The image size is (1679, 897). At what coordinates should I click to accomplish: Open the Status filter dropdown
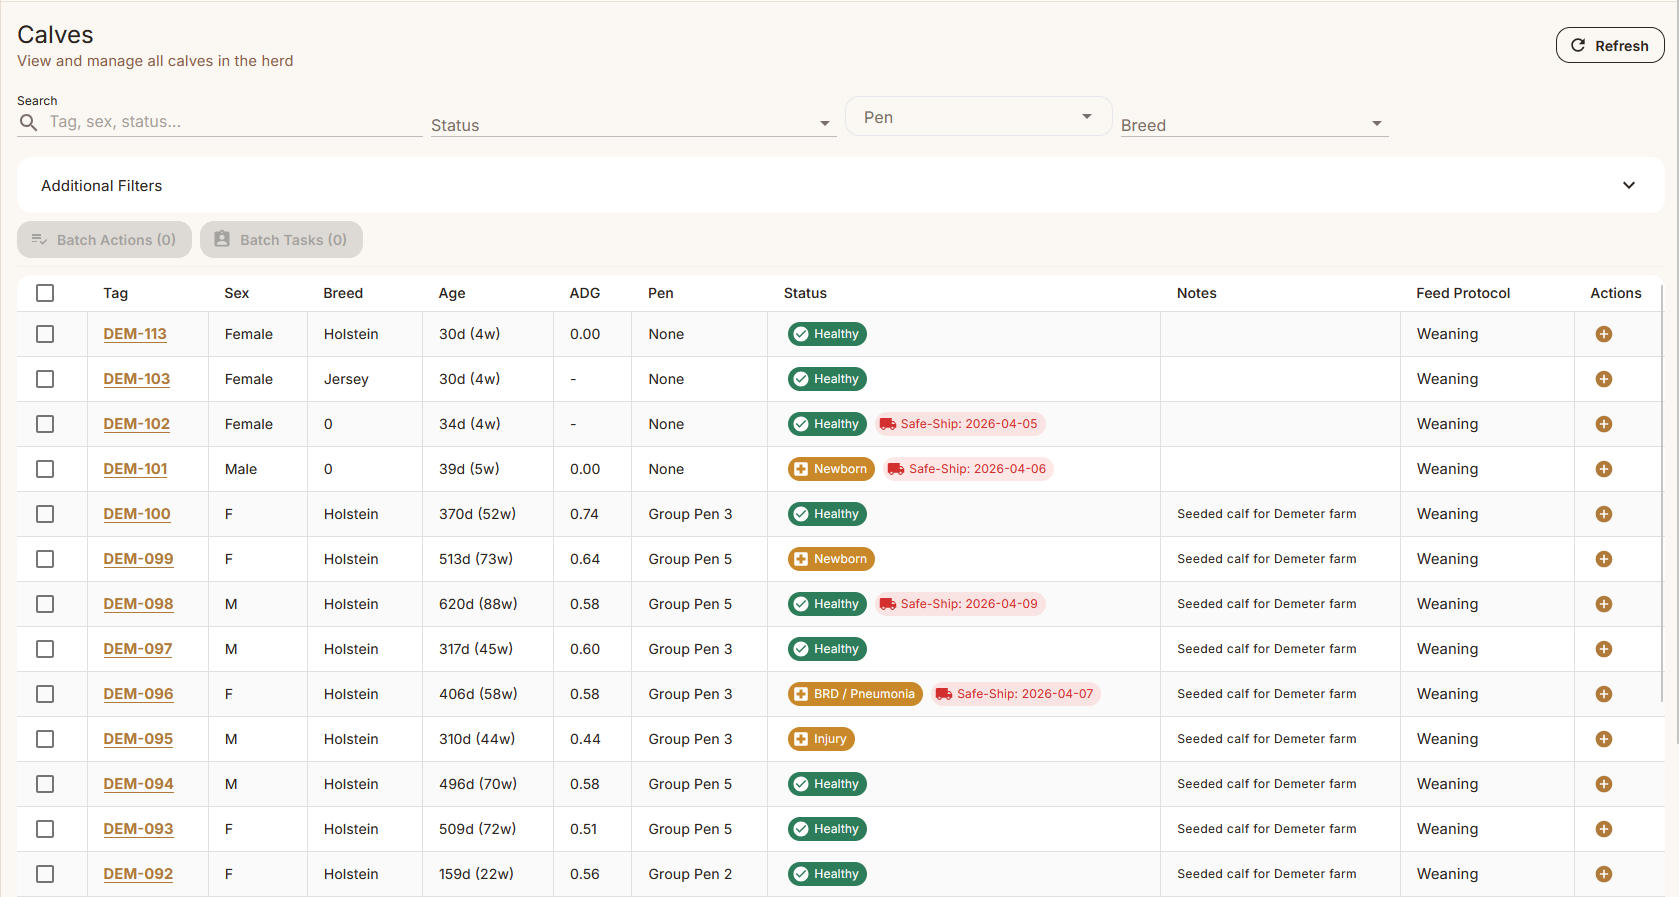click(x=632, y=125)
